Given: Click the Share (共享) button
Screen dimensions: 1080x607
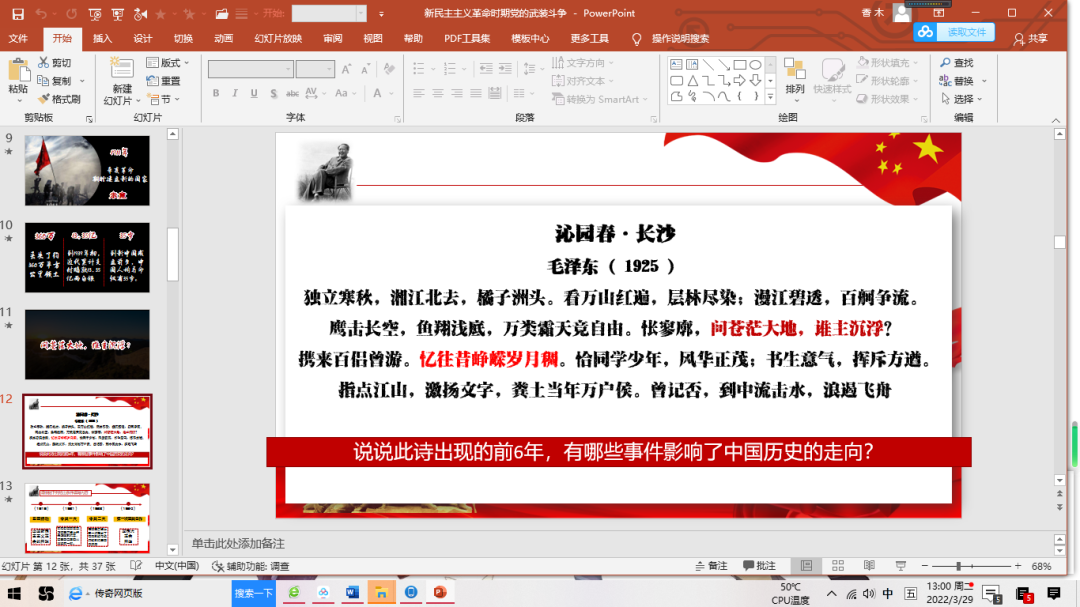Looking at the screenshot, I should tap(1030, 39).
